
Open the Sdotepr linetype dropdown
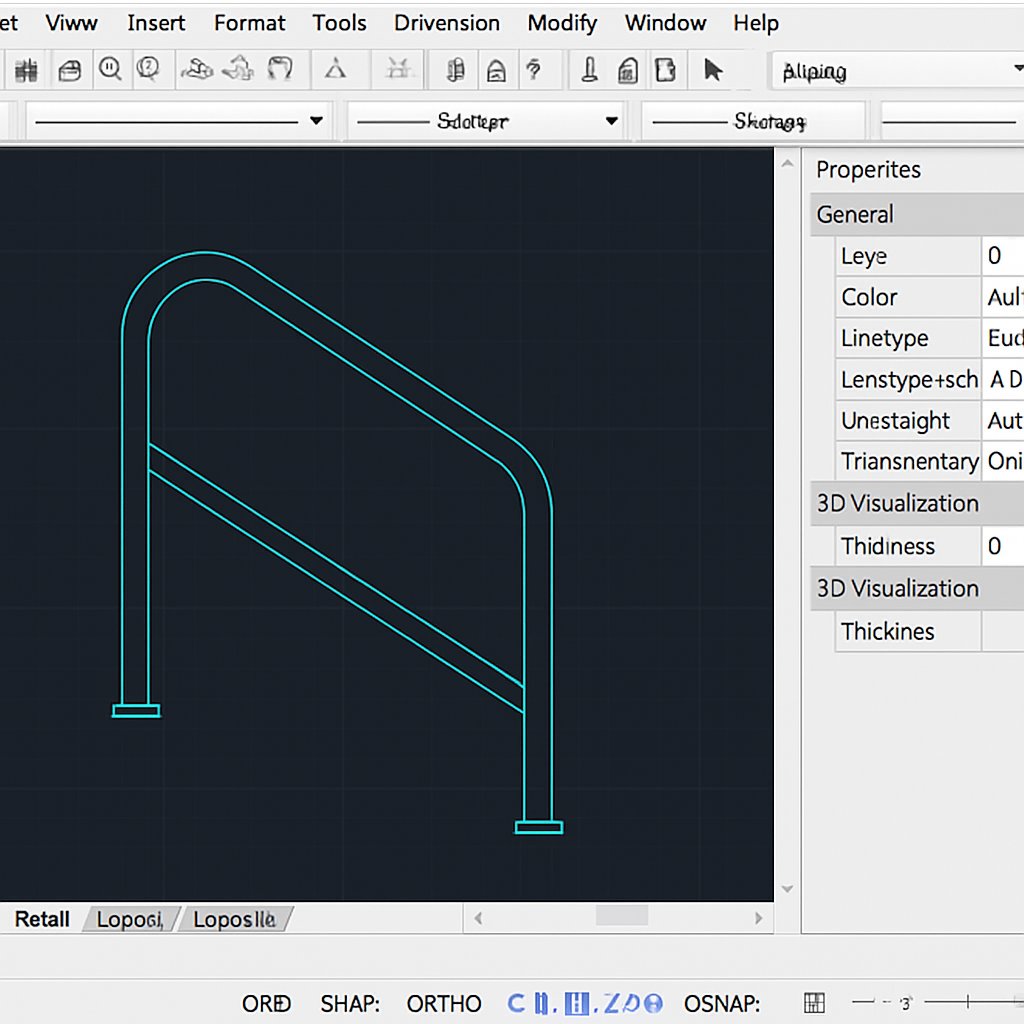click(611, 121)
